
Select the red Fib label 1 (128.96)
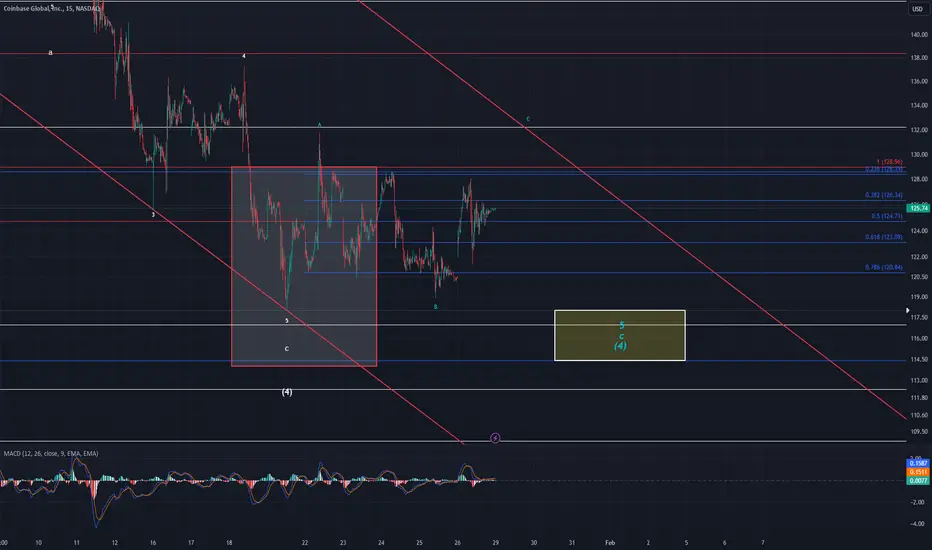tap(889, 162)
